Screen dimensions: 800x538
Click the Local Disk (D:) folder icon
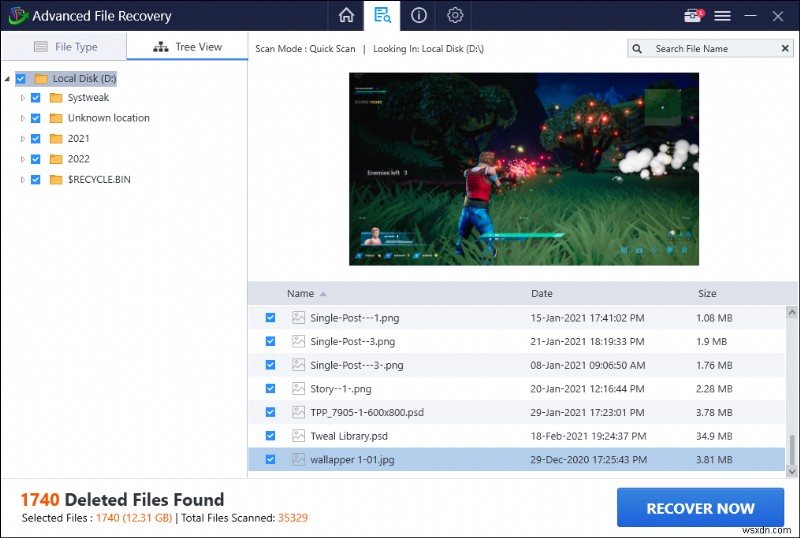(x=41, y=79)
